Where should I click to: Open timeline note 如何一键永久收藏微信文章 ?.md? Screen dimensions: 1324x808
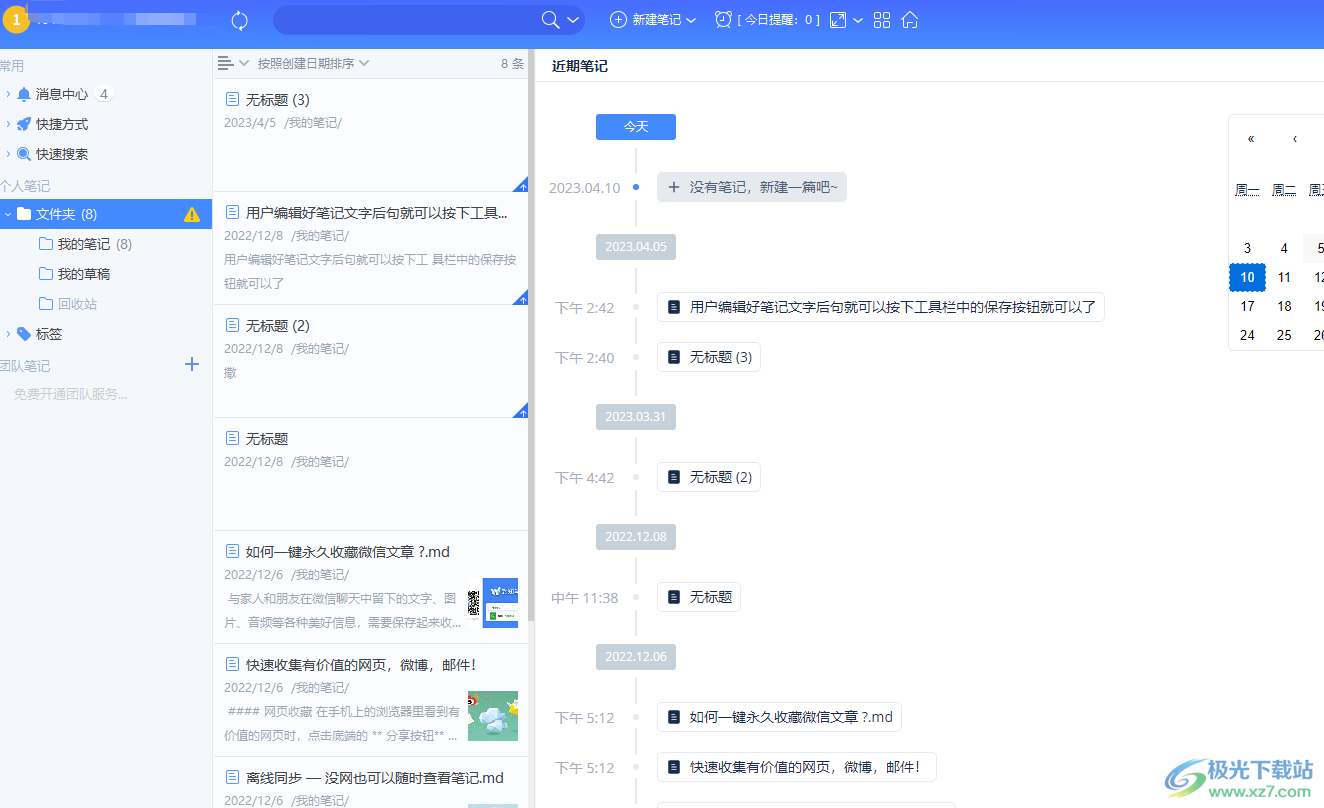780,717
